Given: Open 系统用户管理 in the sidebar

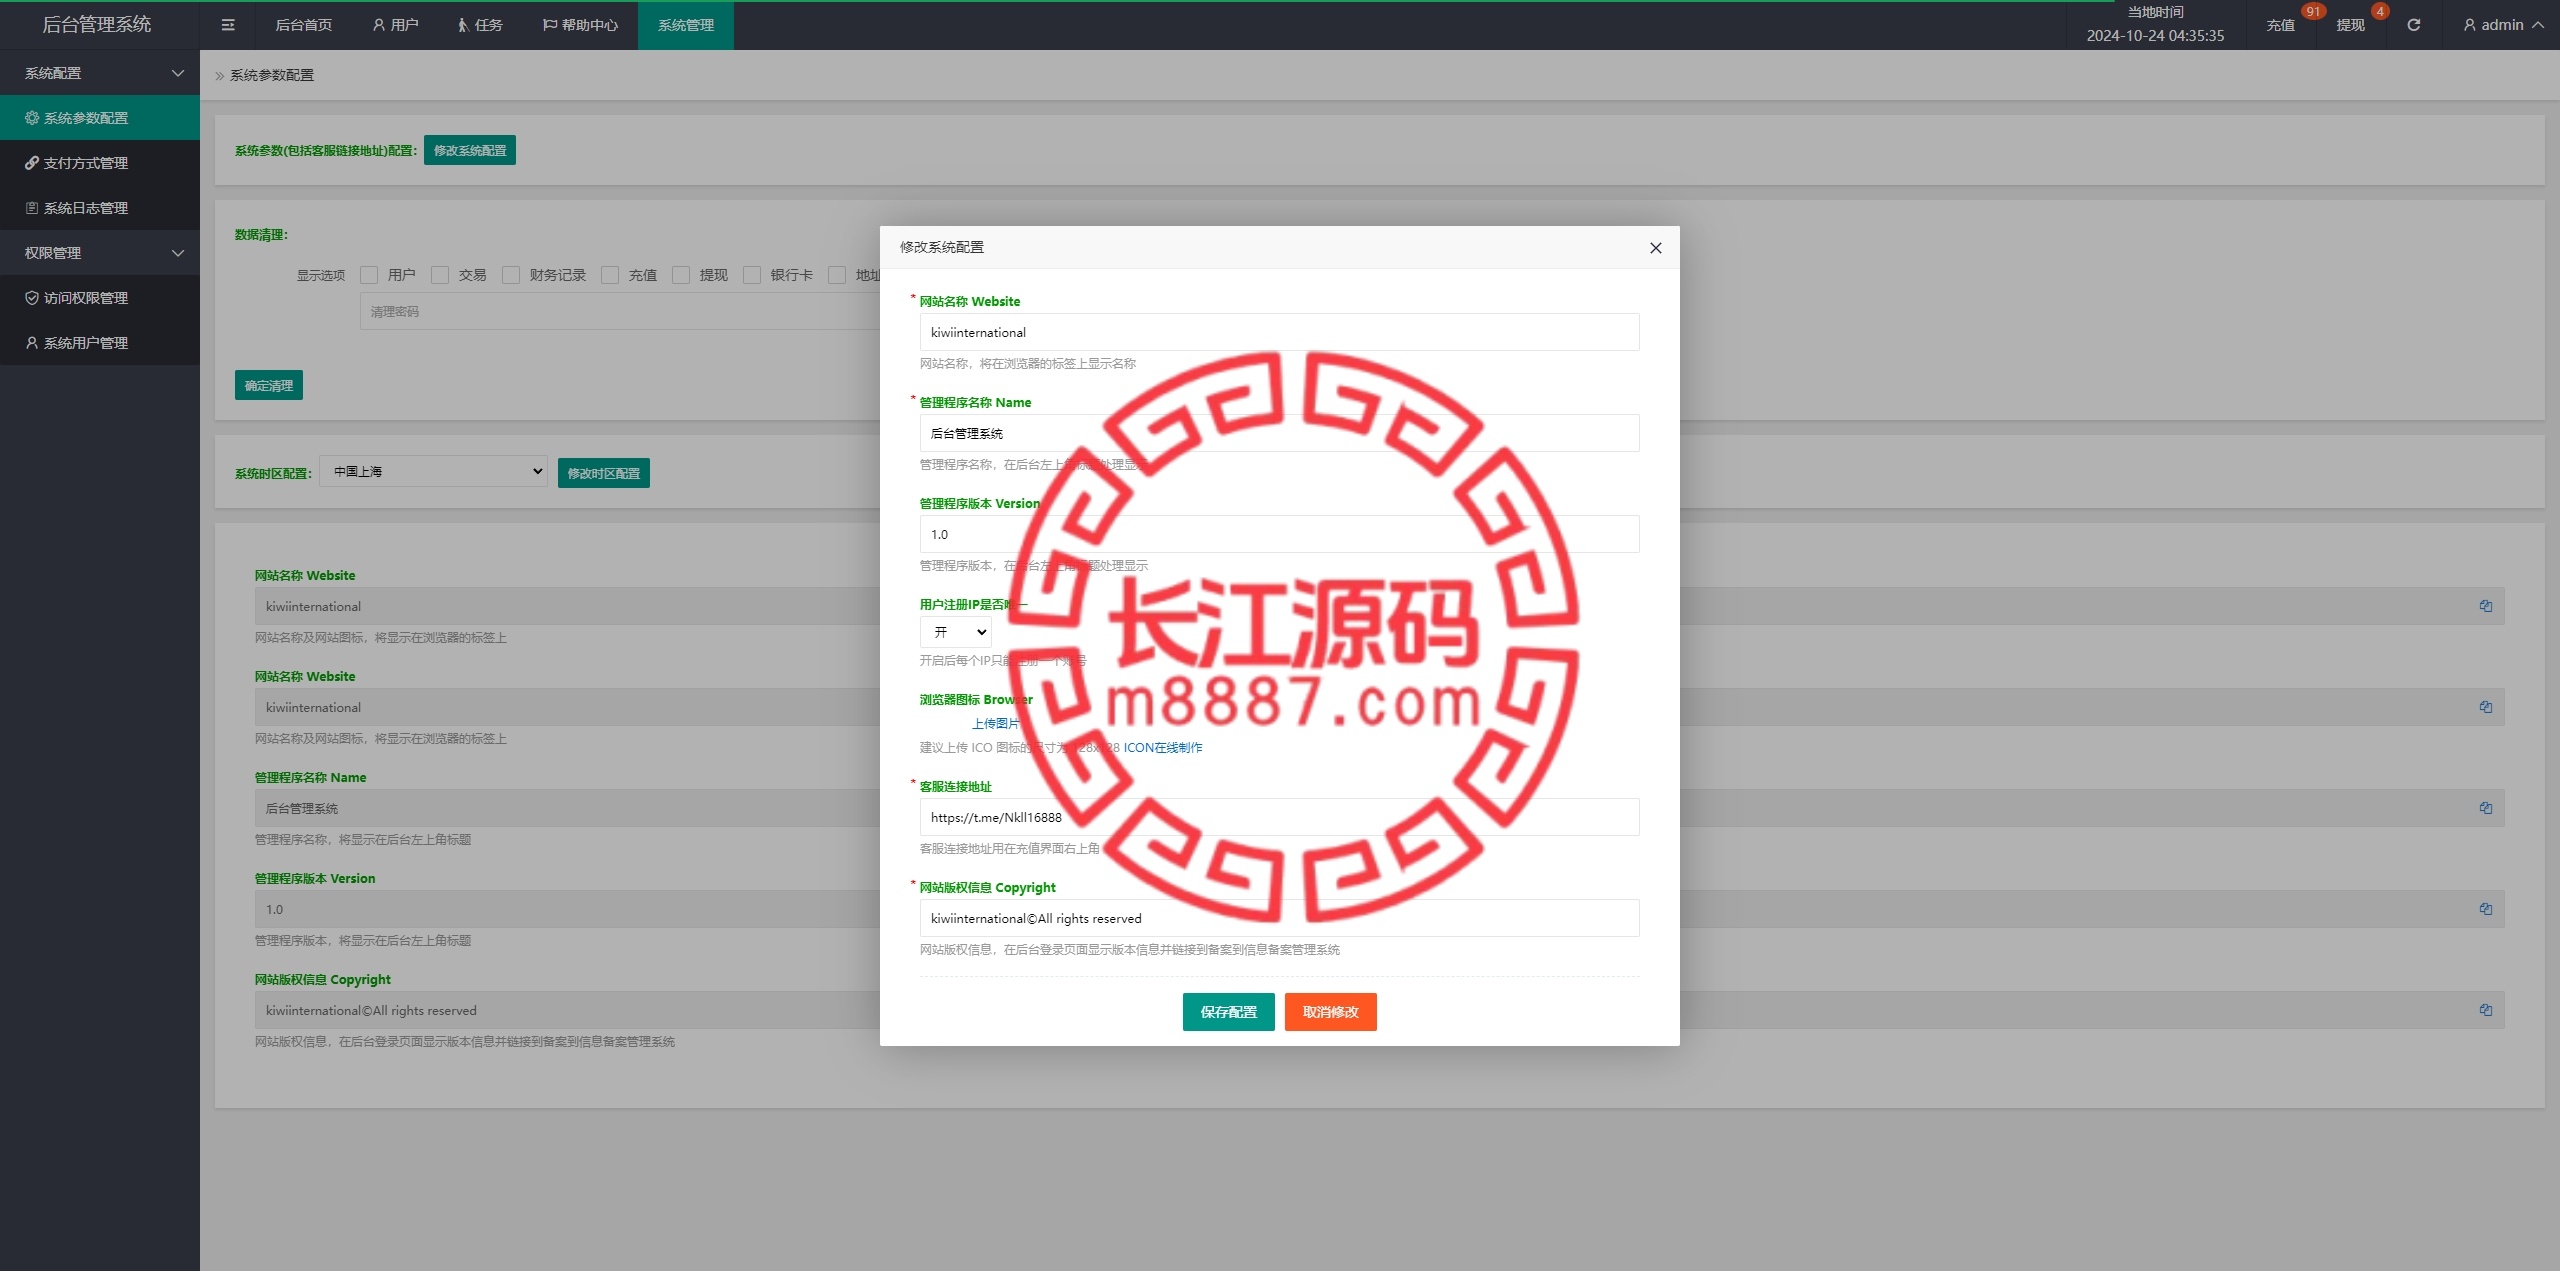Looking at the screenshot, I should tap(100, 343).
